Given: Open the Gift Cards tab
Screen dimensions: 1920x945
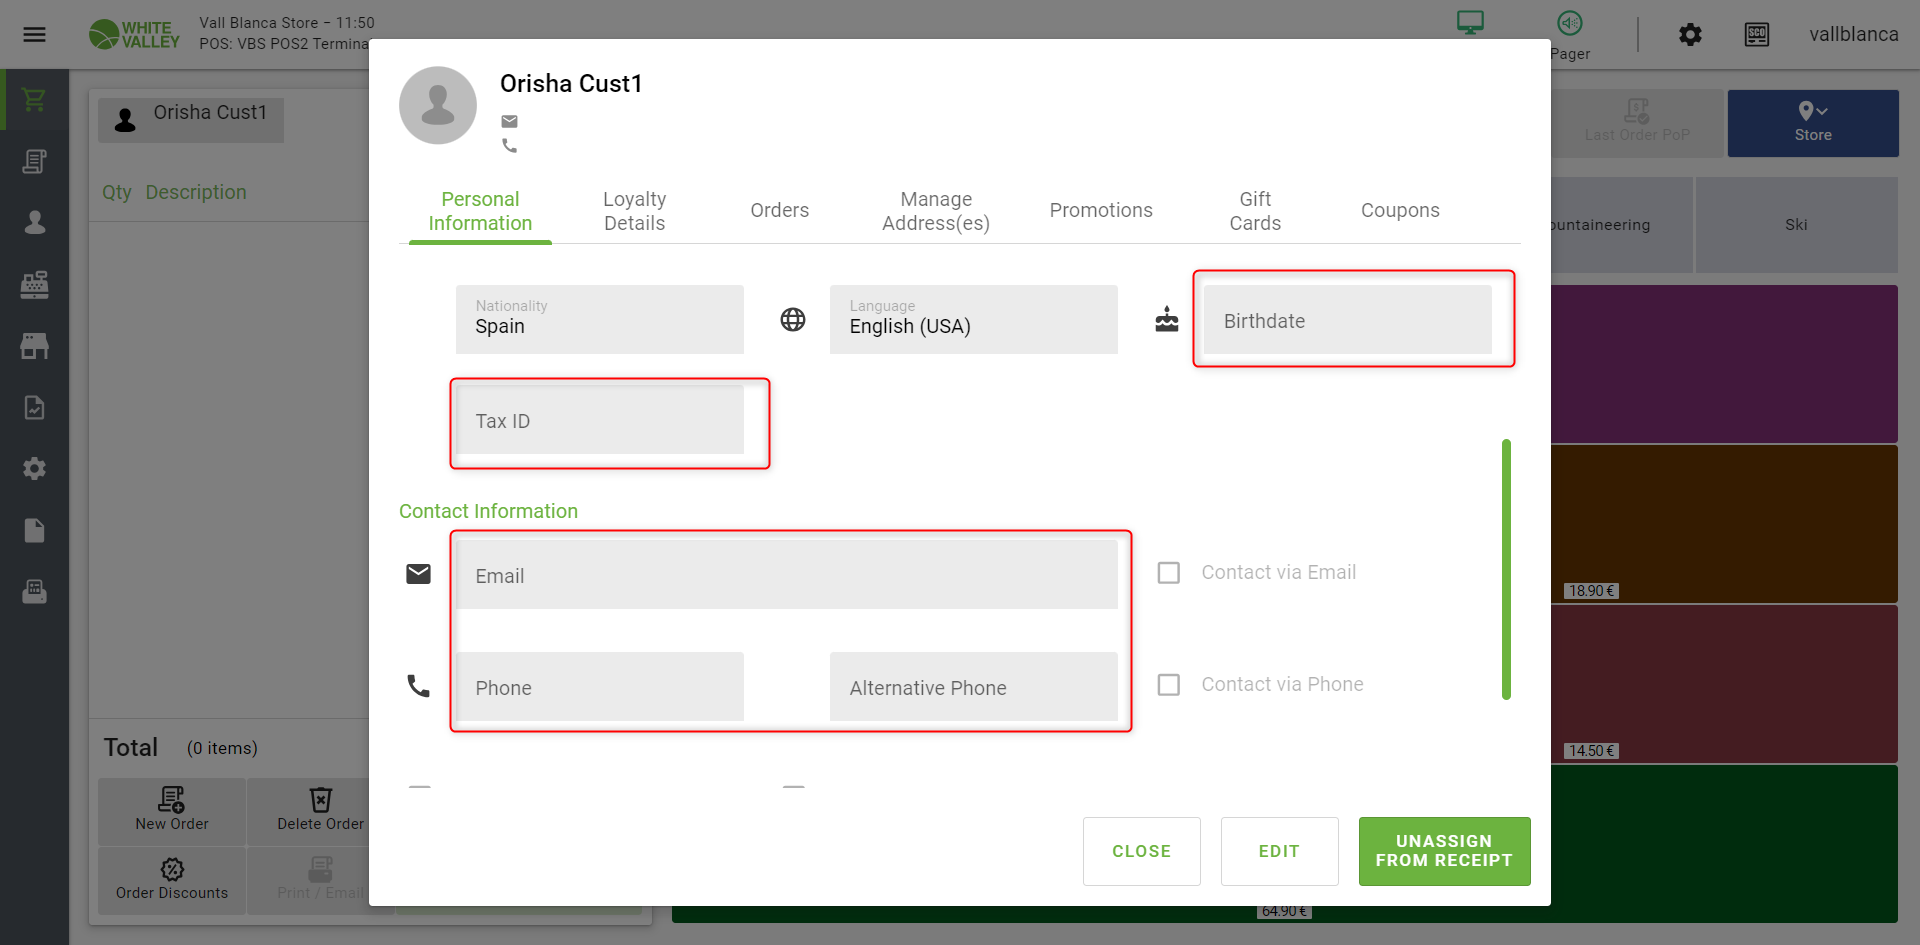Looking at the screenshot, I should [x=1254, y=211].
